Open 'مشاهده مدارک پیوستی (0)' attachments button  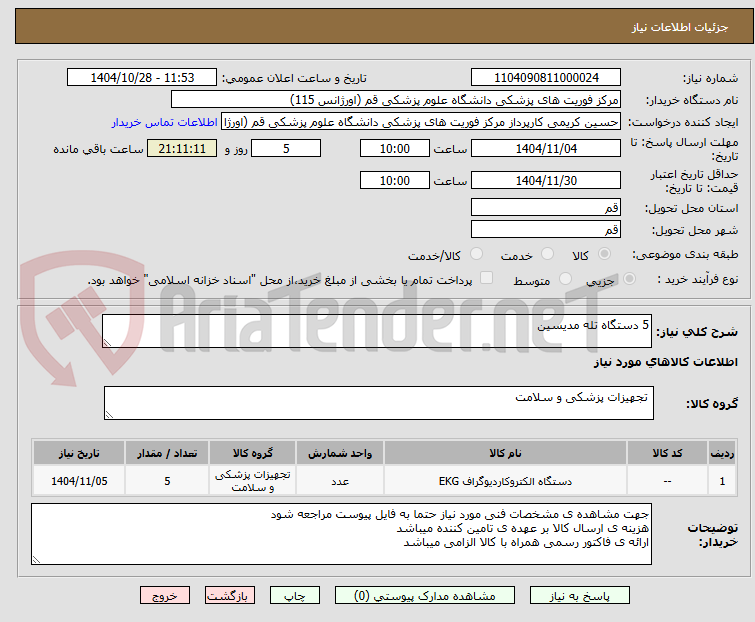[x=425, y=596]
